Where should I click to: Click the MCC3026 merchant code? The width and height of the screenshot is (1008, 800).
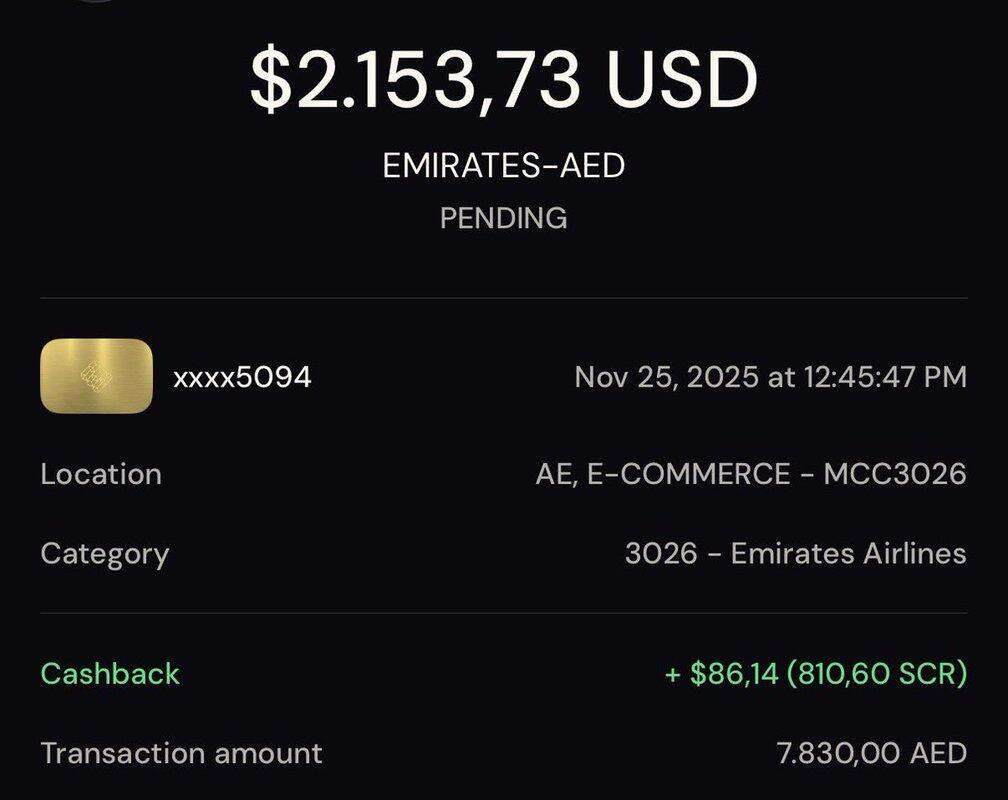895,473
